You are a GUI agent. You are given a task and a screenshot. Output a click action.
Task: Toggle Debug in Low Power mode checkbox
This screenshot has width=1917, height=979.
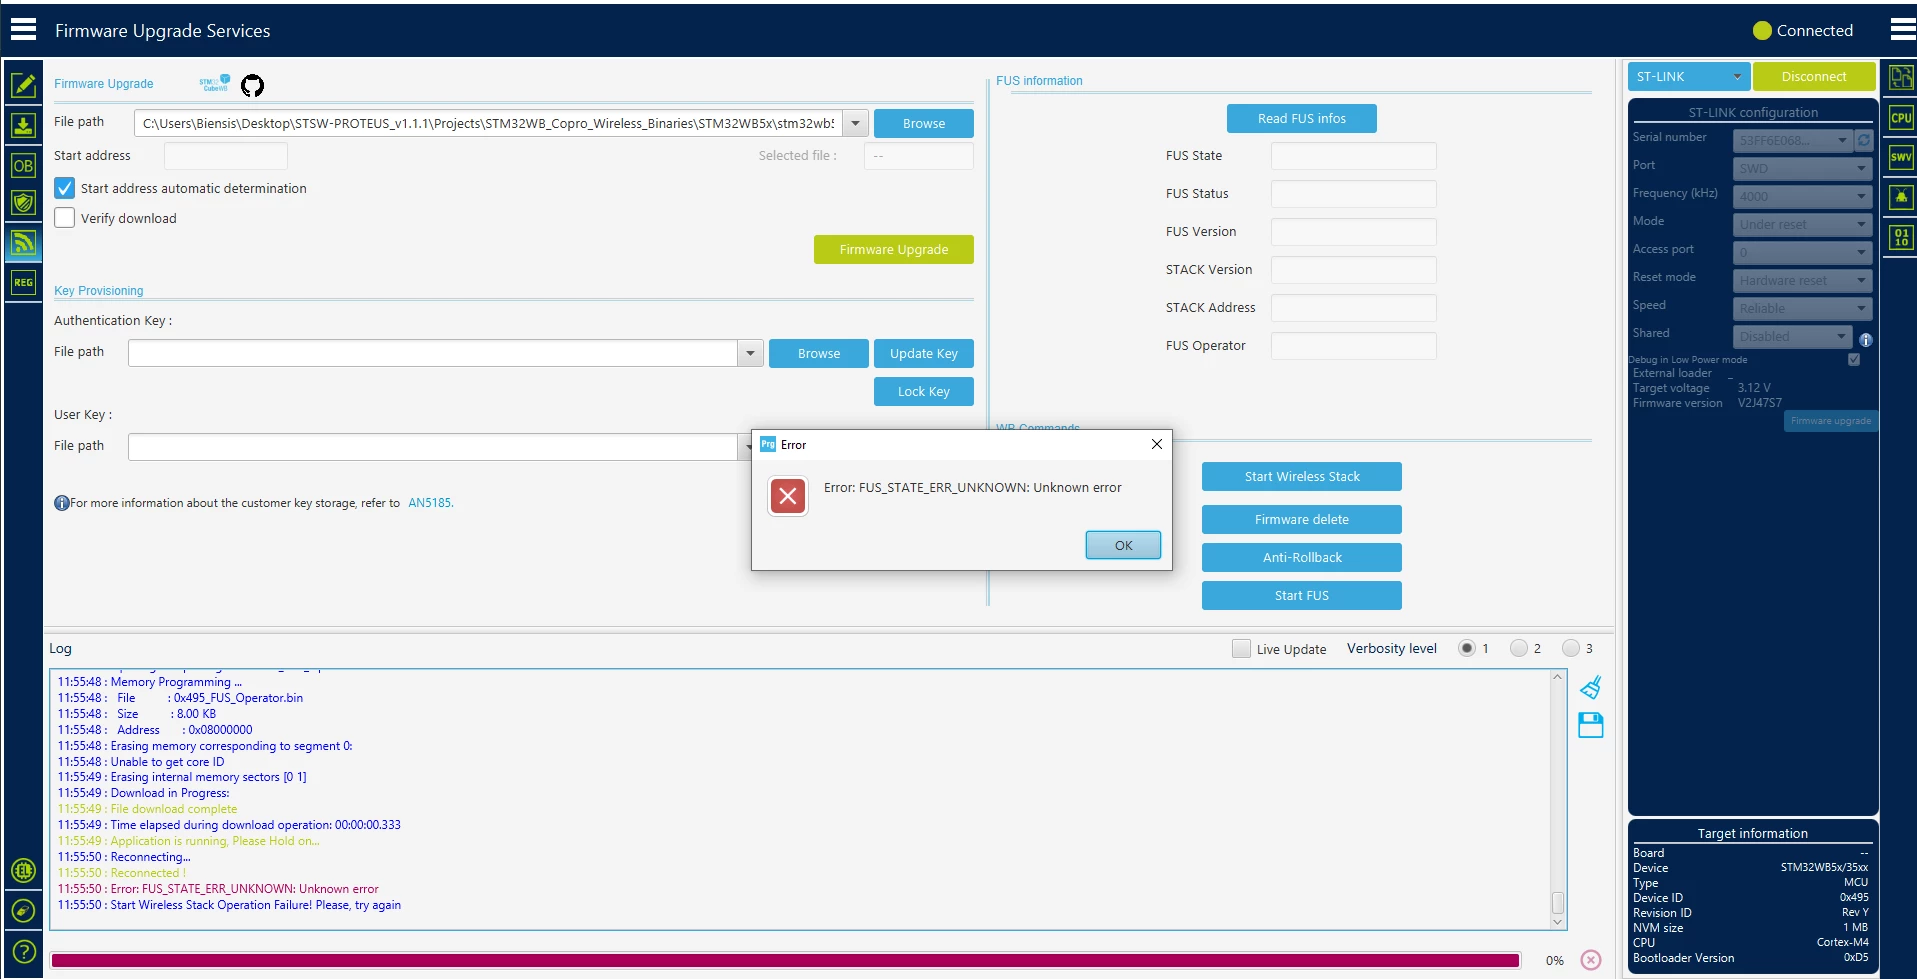1854,360
